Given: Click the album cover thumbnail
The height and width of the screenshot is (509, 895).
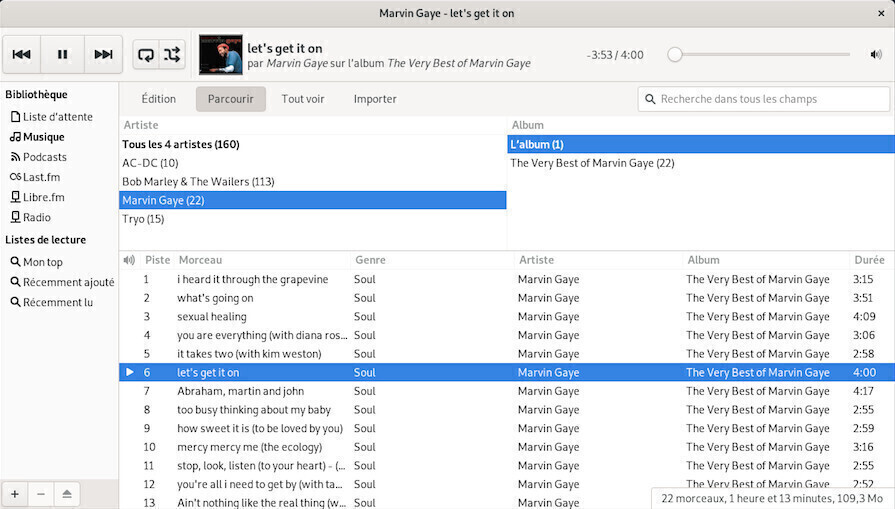Looking at the screenshot, I should (221, 55).
